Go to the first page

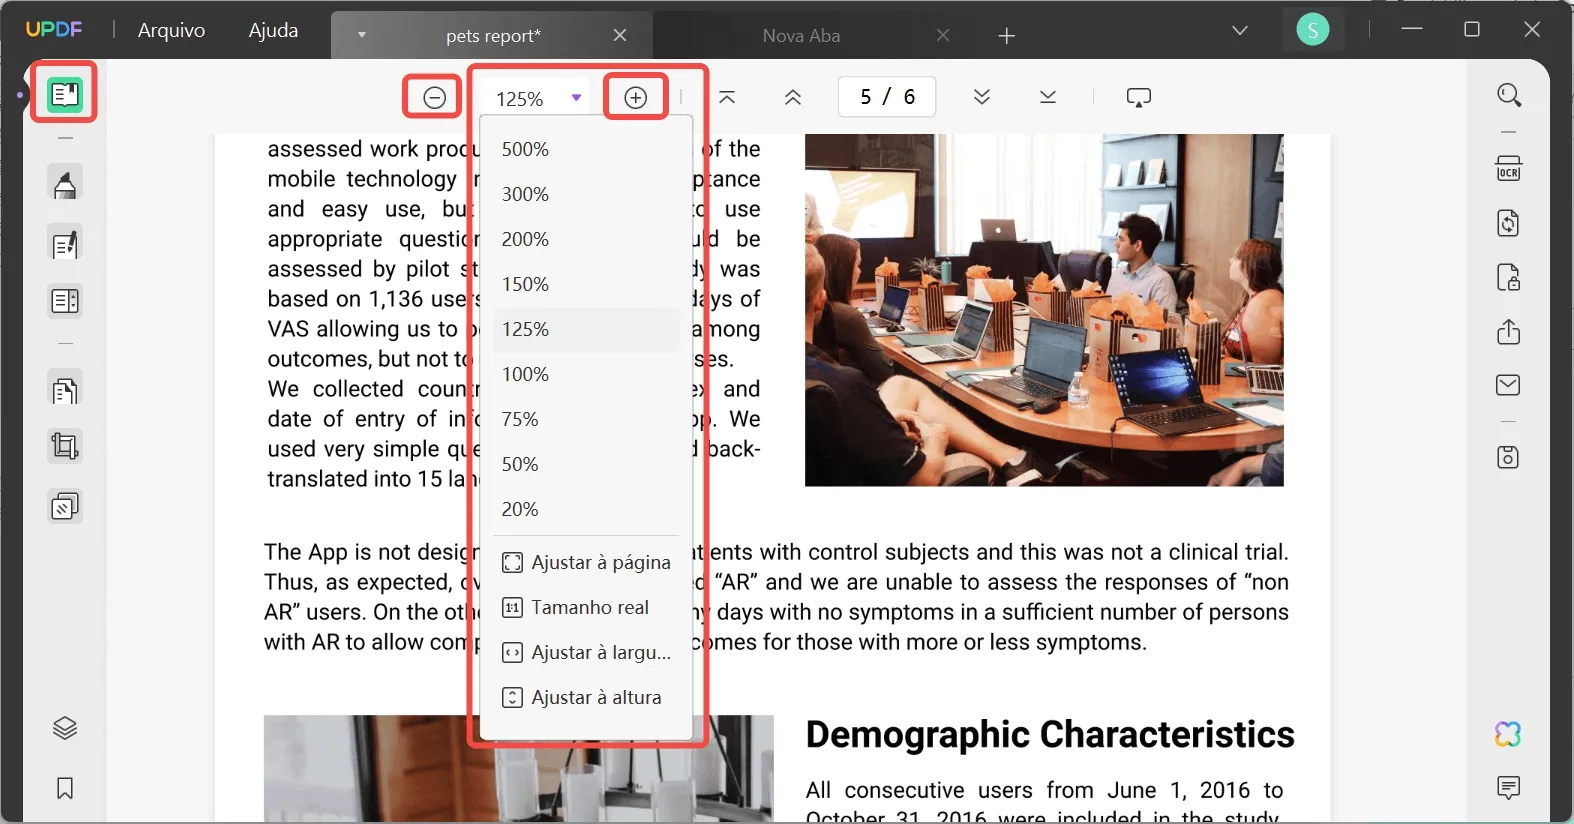pos(727,97)
